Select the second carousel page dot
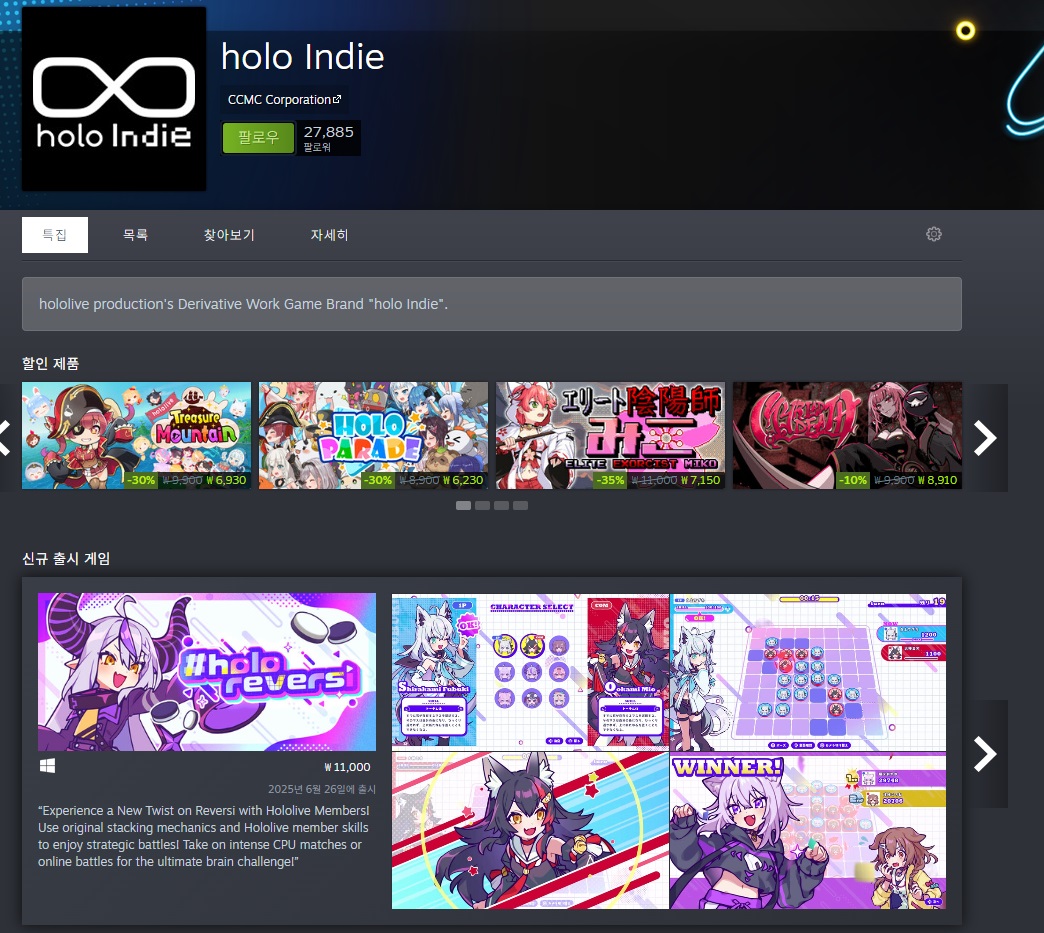This screenshot has width=1044, height=933. click(x=483, y=505)
